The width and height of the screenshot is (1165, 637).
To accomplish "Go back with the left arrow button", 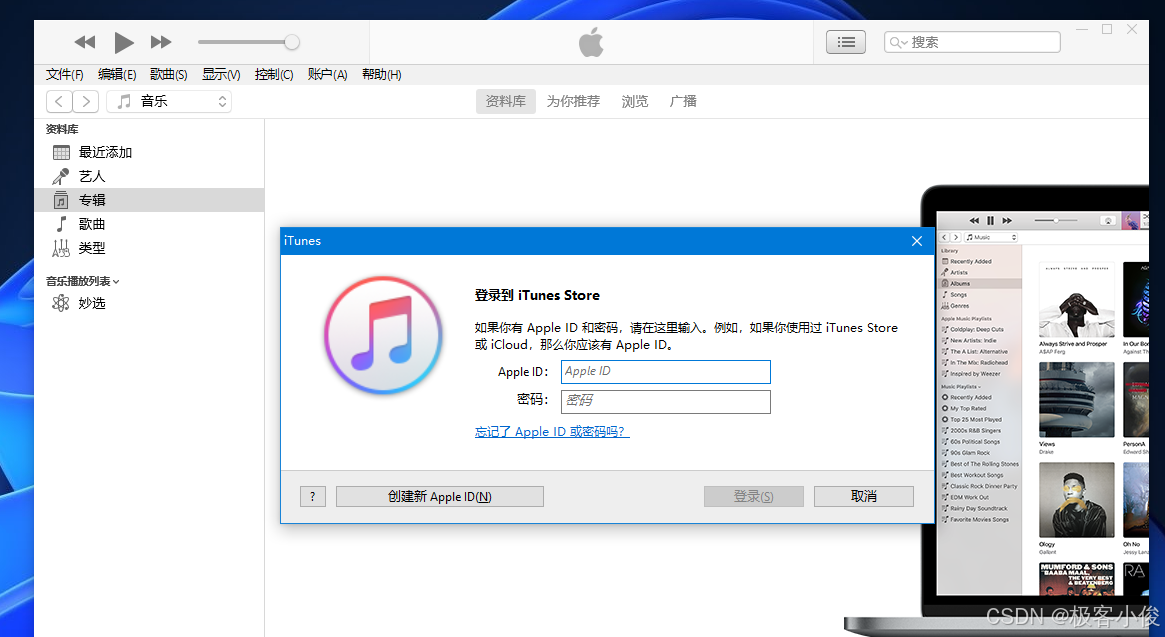I will pos(59,101).
